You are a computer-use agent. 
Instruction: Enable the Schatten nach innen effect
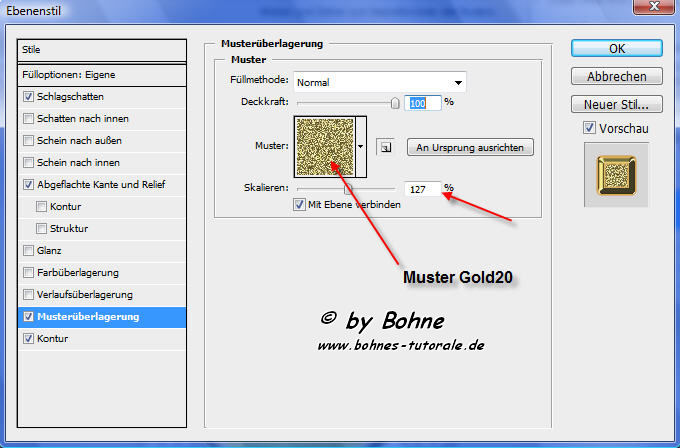click(28, 119)
